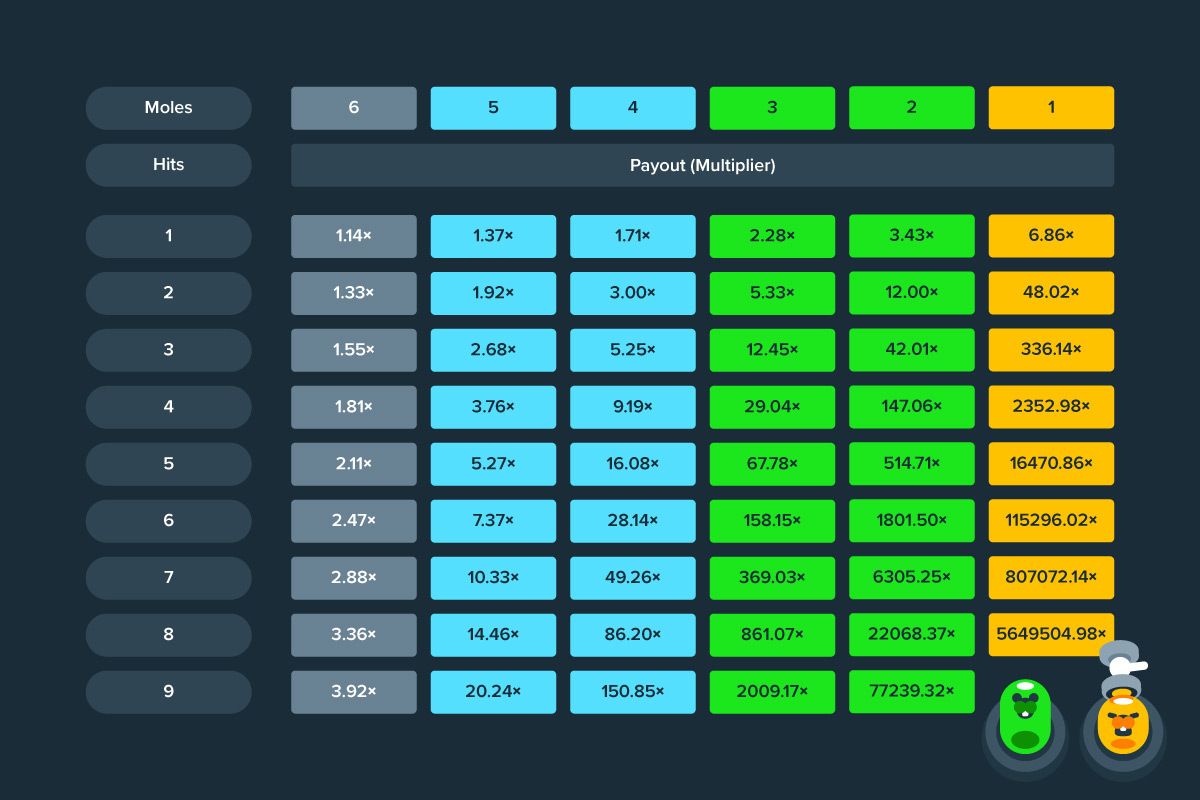Select the 1.14× payout cell
The width and height of the screenshot is (1200, 800).
[x=354, y=236]
